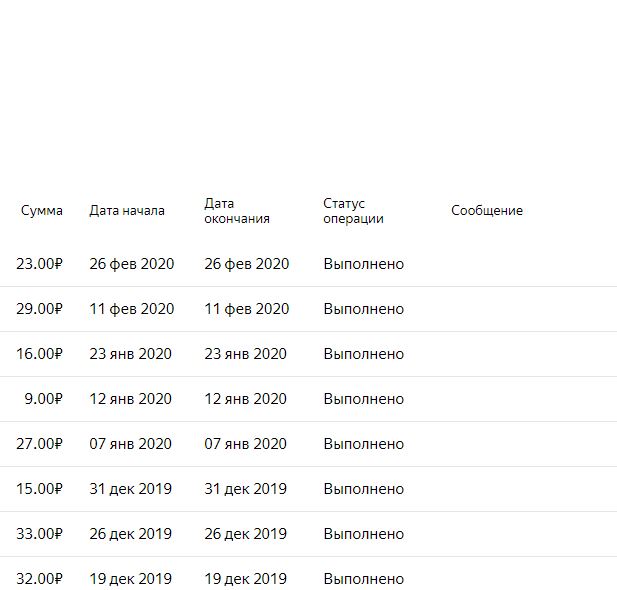Screen dimensions: 617x590
Task: Click the Дата начала column header
Action: tap(127, 211)
